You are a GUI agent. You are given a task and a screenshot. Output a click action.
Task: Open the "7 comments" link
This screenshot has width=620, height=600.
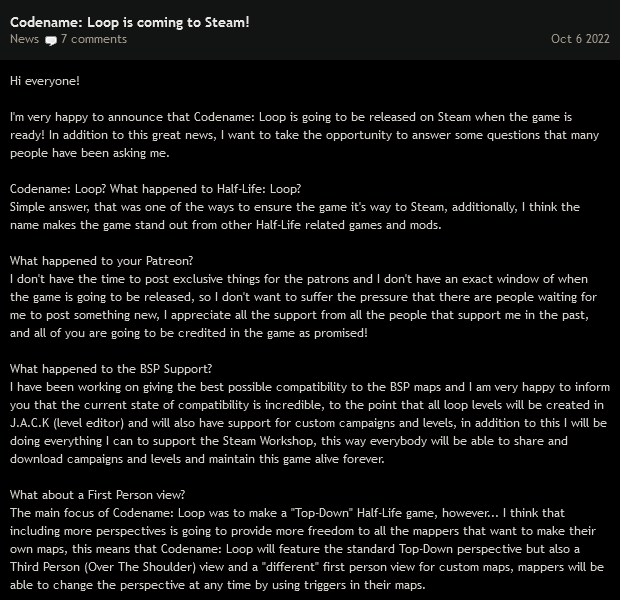tap(93, 39)
